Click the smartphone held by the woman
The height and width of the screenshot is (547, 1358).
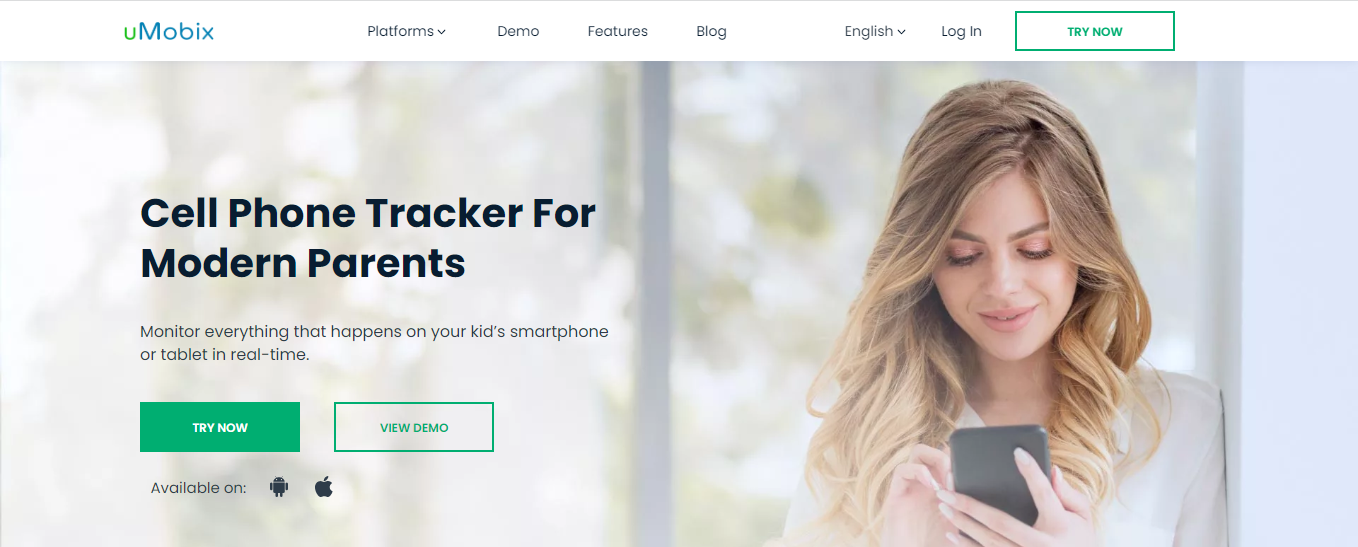(x=999, y=471)
